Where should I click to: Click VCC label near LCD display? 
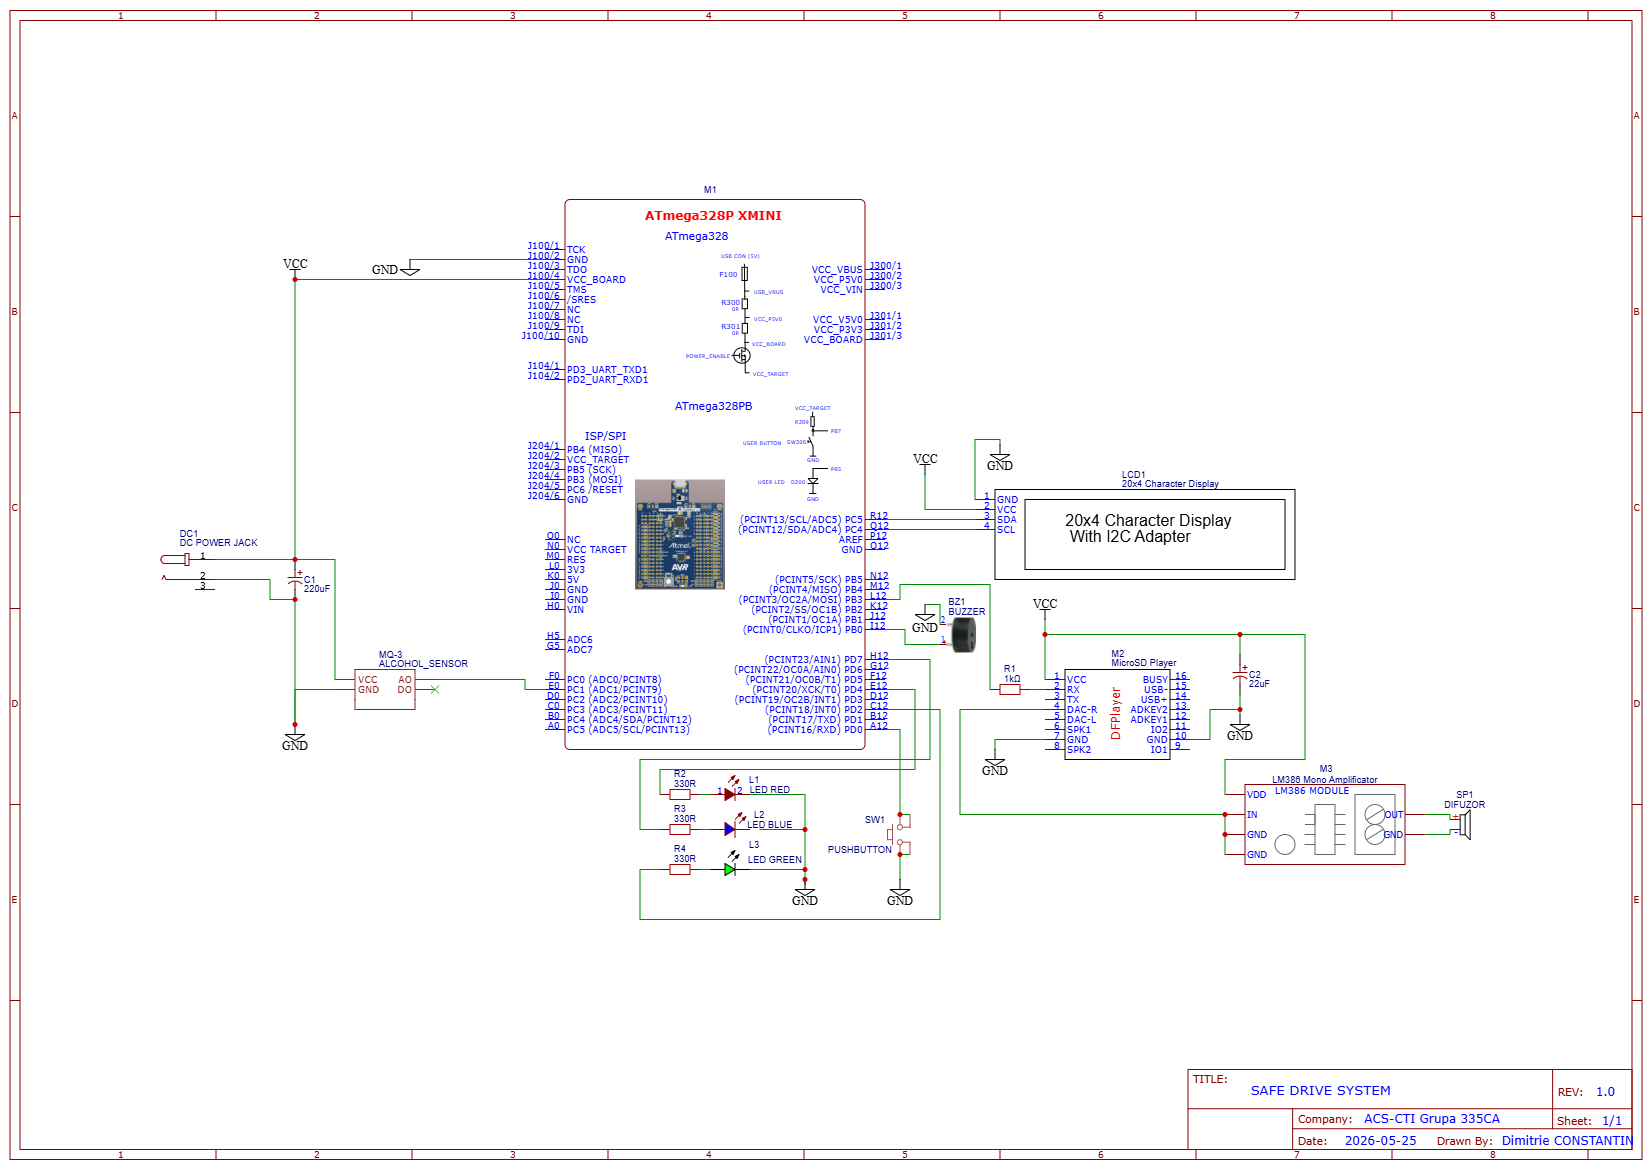(x=925, y=459)
